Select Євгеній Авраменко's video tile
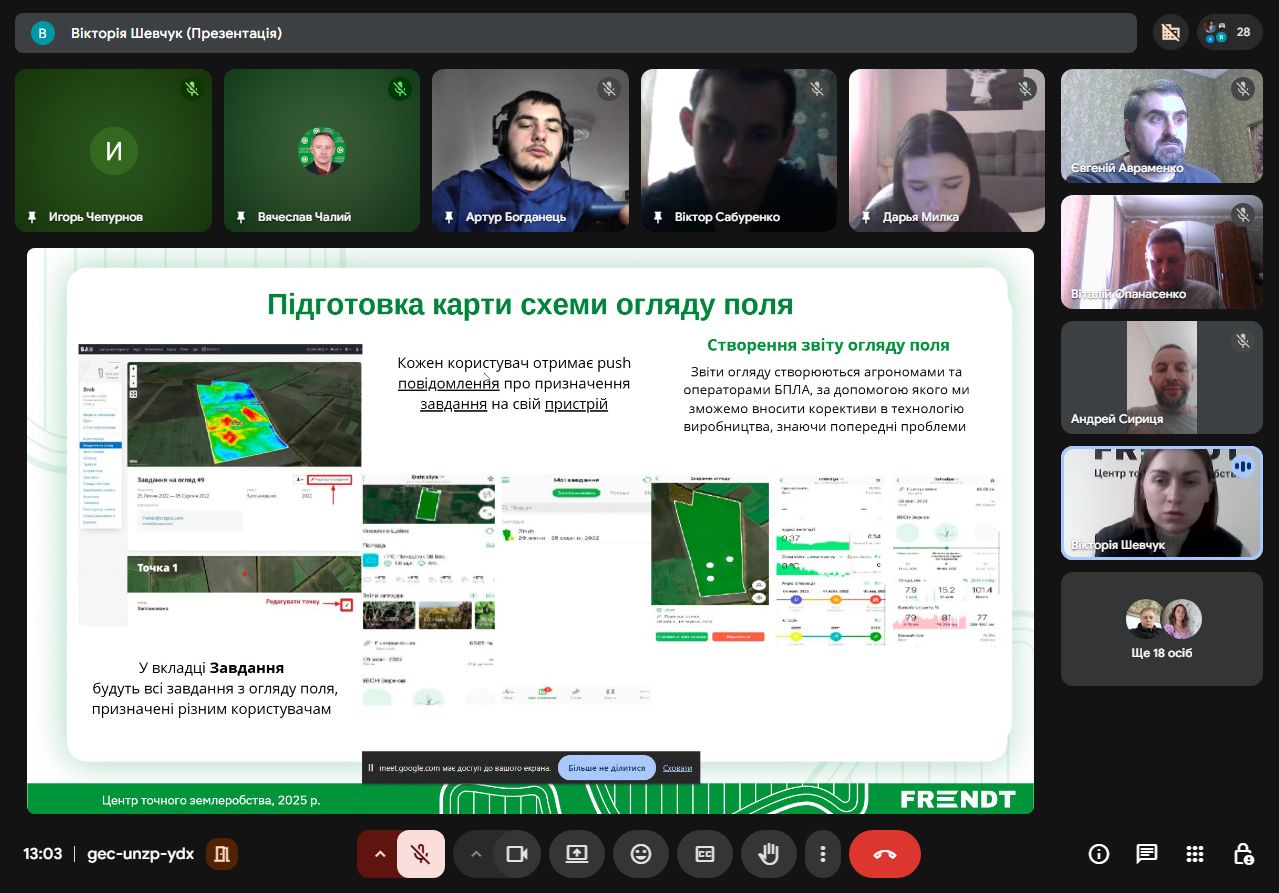1279x893 pixels. tap(1161, 126)
